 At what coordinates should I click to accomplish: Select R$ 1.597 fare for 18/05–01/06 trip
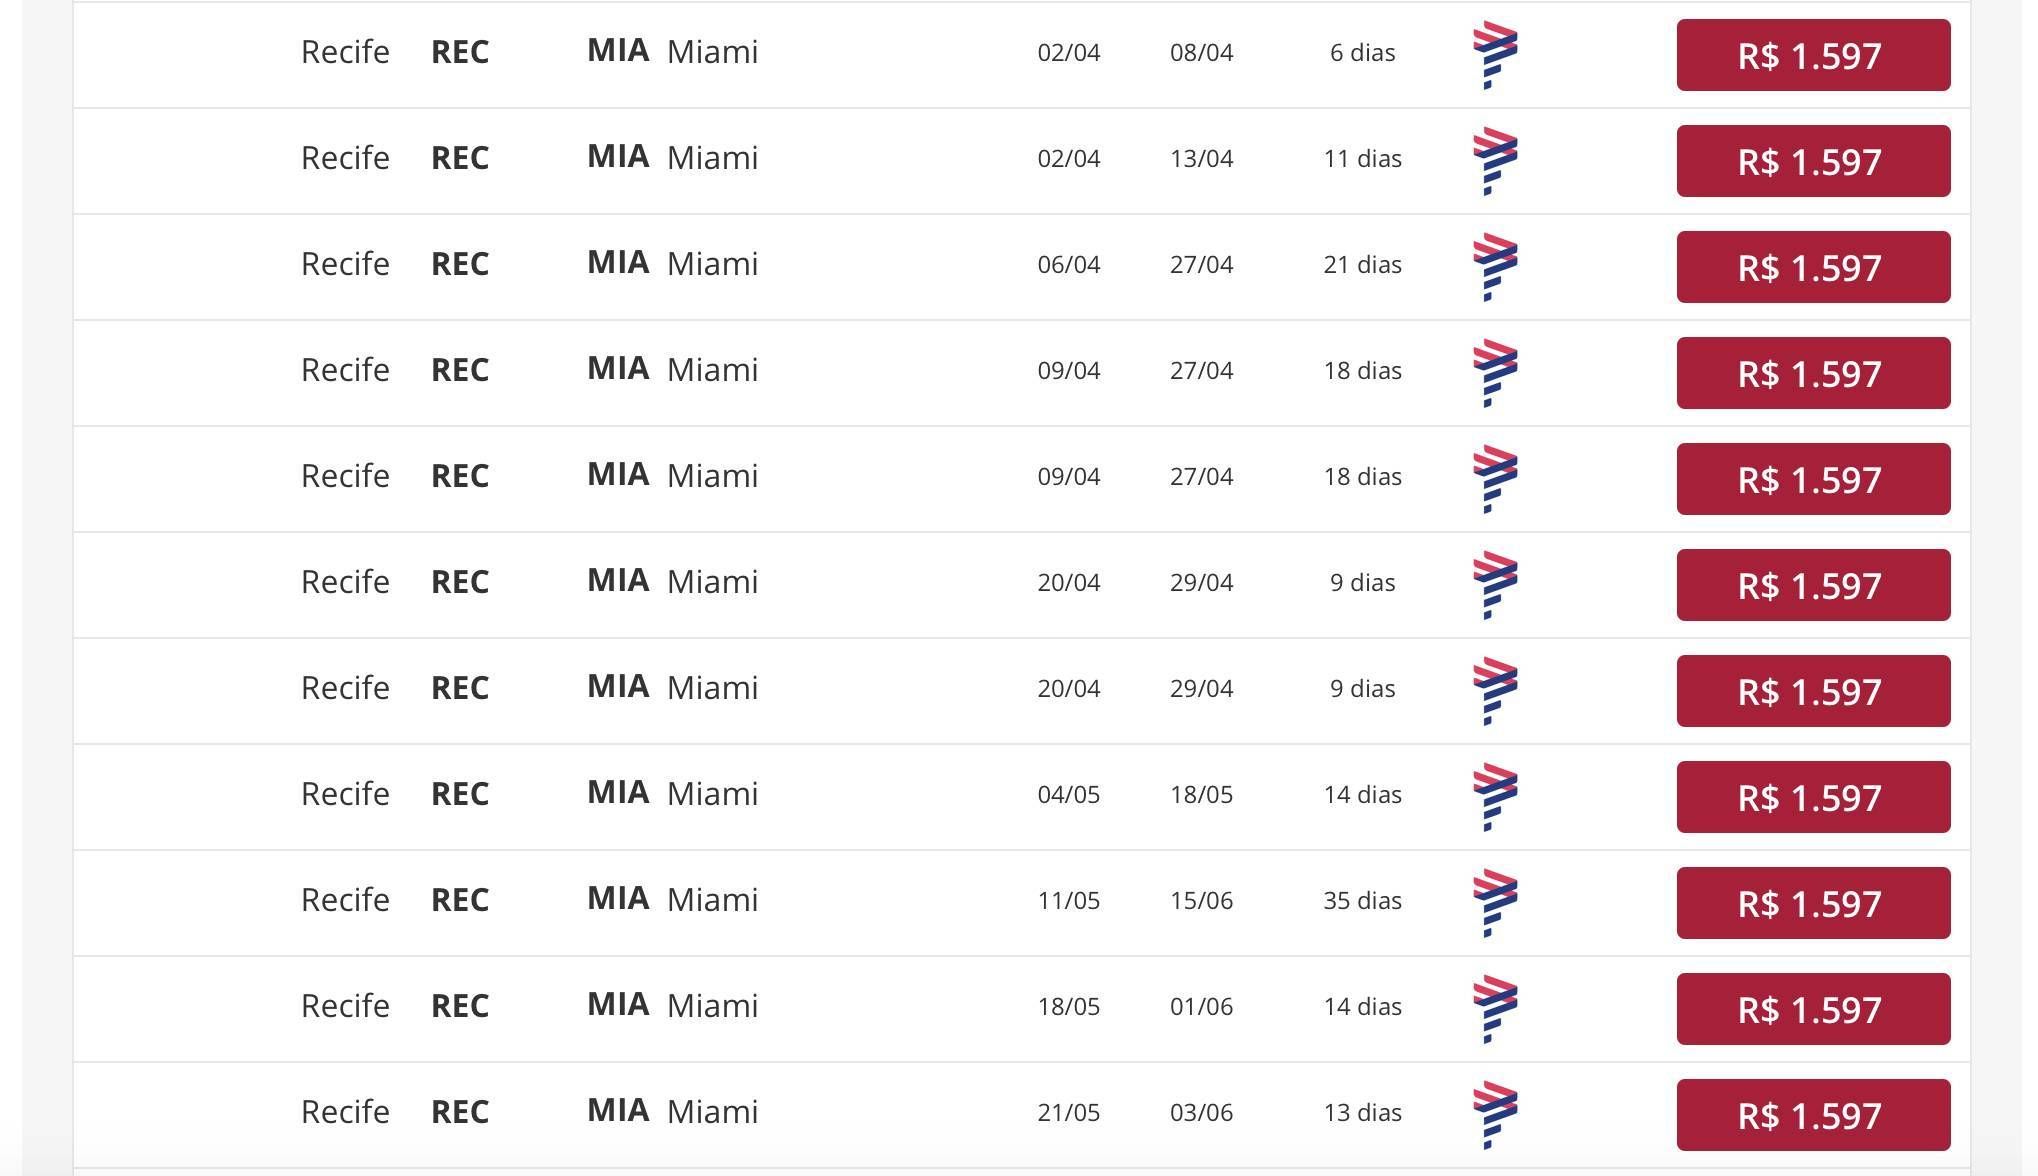click(1813, 1009)
